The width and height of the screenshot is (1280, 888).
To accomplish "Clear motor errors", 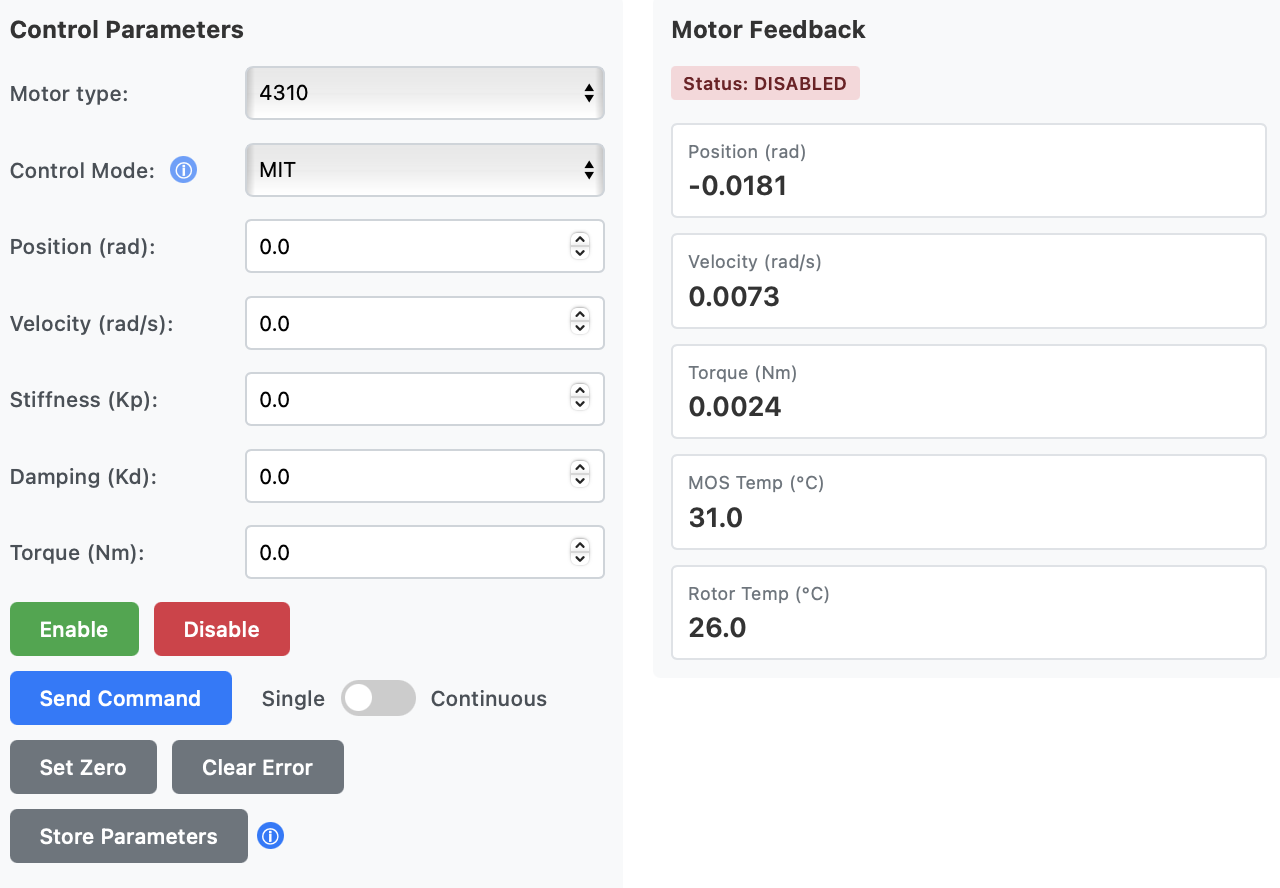I will [x=257, y=767].
